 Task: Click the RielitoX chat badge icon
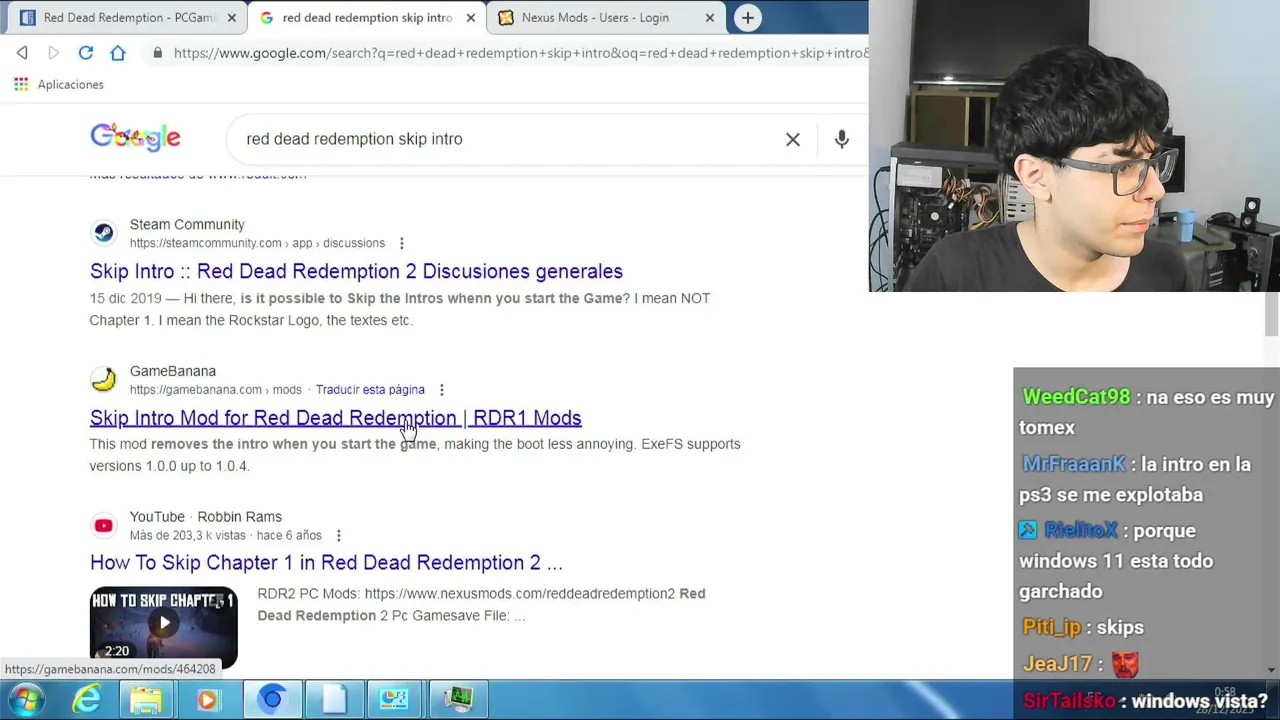(x=1029, y=530)
